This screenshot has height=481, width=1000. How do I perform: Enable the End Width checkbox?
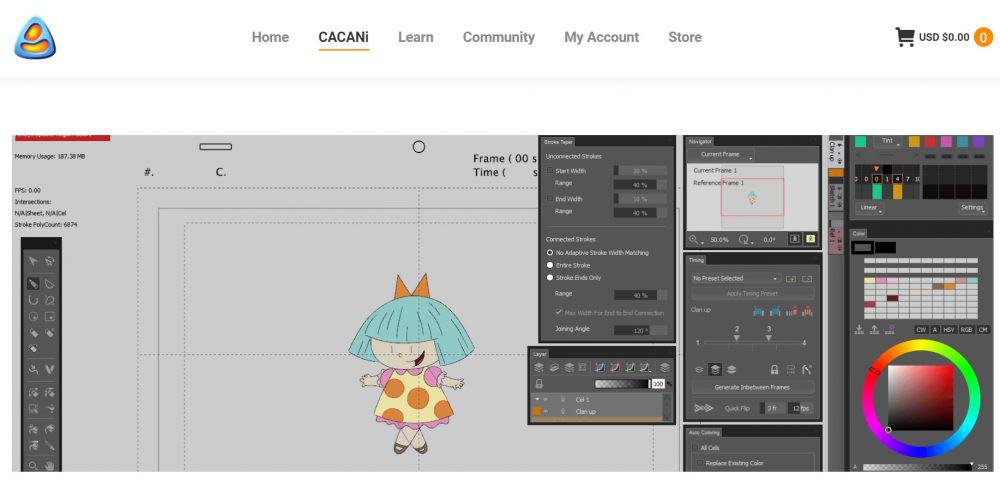(550, 199)
